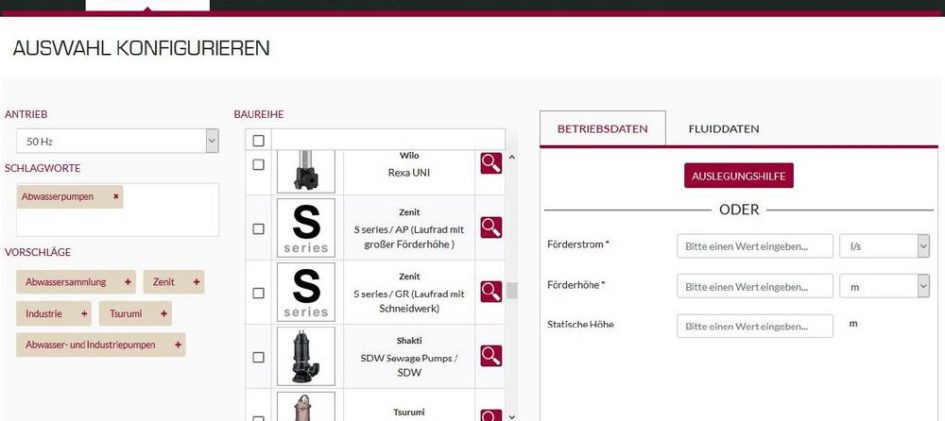945x421 pixels.
Task: Add the Zenit suggestion tag
Action: pyautogui.click(x=196, y=283)
